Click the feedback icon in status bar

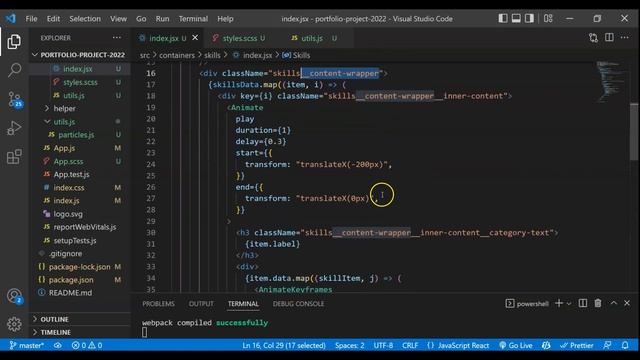[607, 345]
